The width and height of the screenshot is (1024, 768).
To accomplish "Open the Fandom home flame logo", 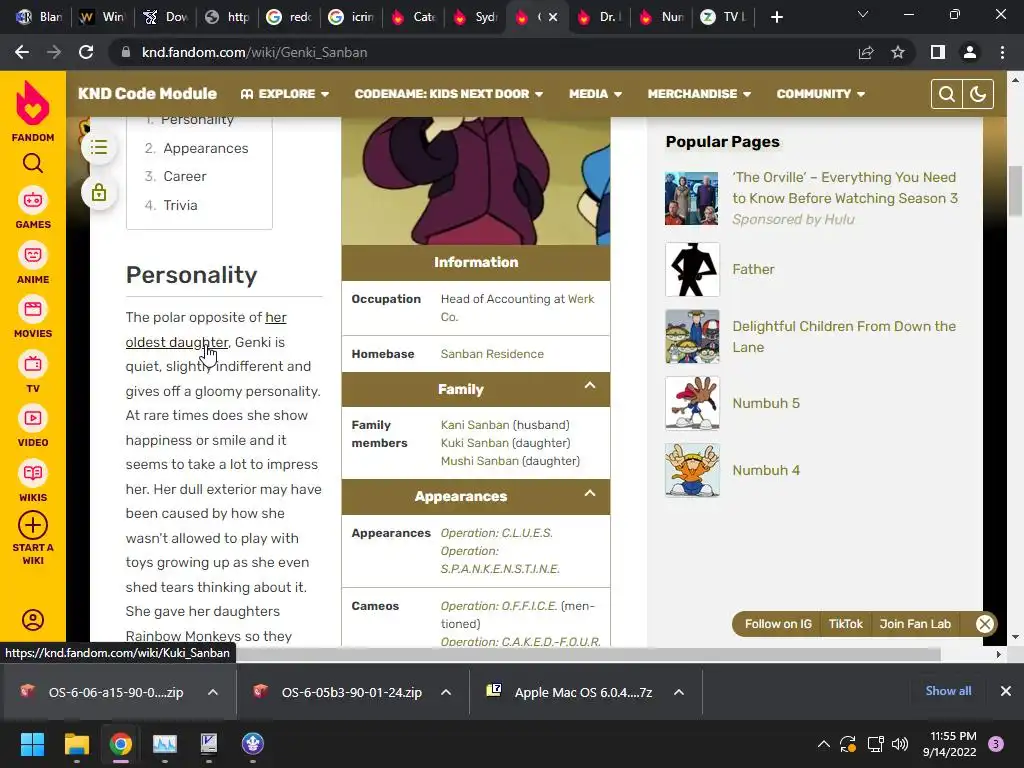I will click(x=33, y=104).
